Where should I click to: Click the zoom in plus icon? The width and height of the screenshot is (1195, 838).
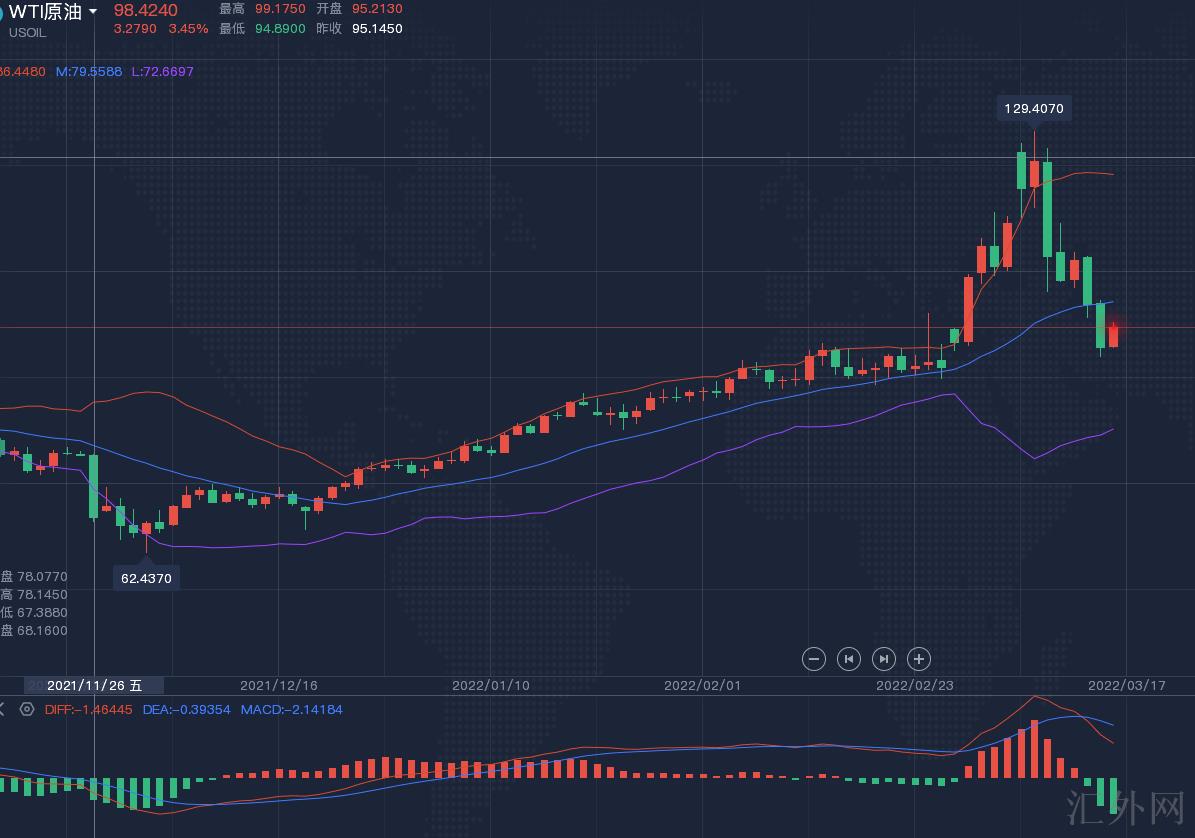pyautogui.click(x=919, y=658)
